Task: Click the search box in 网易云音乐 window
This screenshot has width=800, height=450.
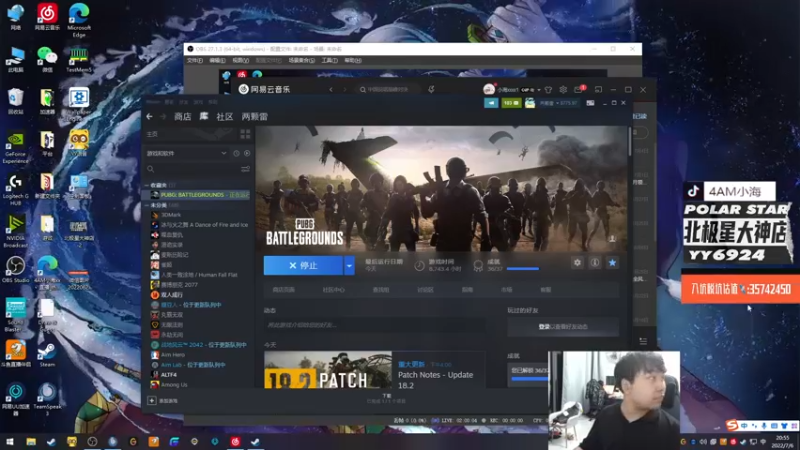Action: click(388, 89)
